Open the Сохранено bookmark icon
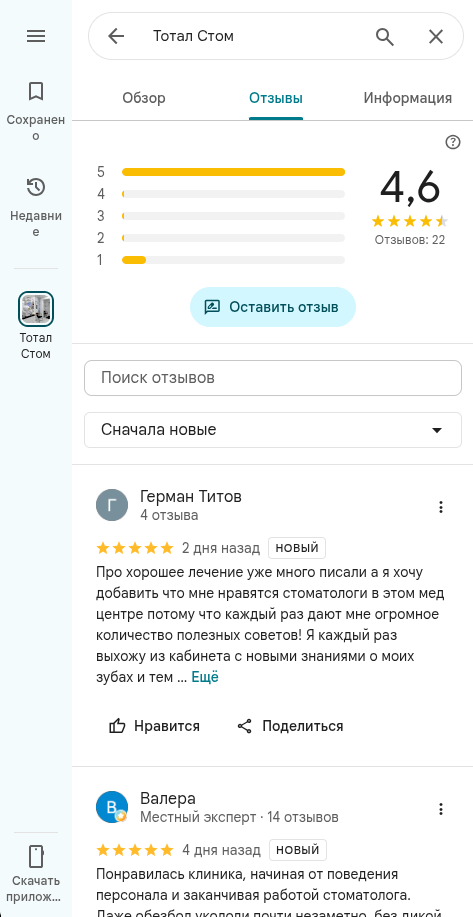The height and width of the screenshot is (917, 473). 36,91
